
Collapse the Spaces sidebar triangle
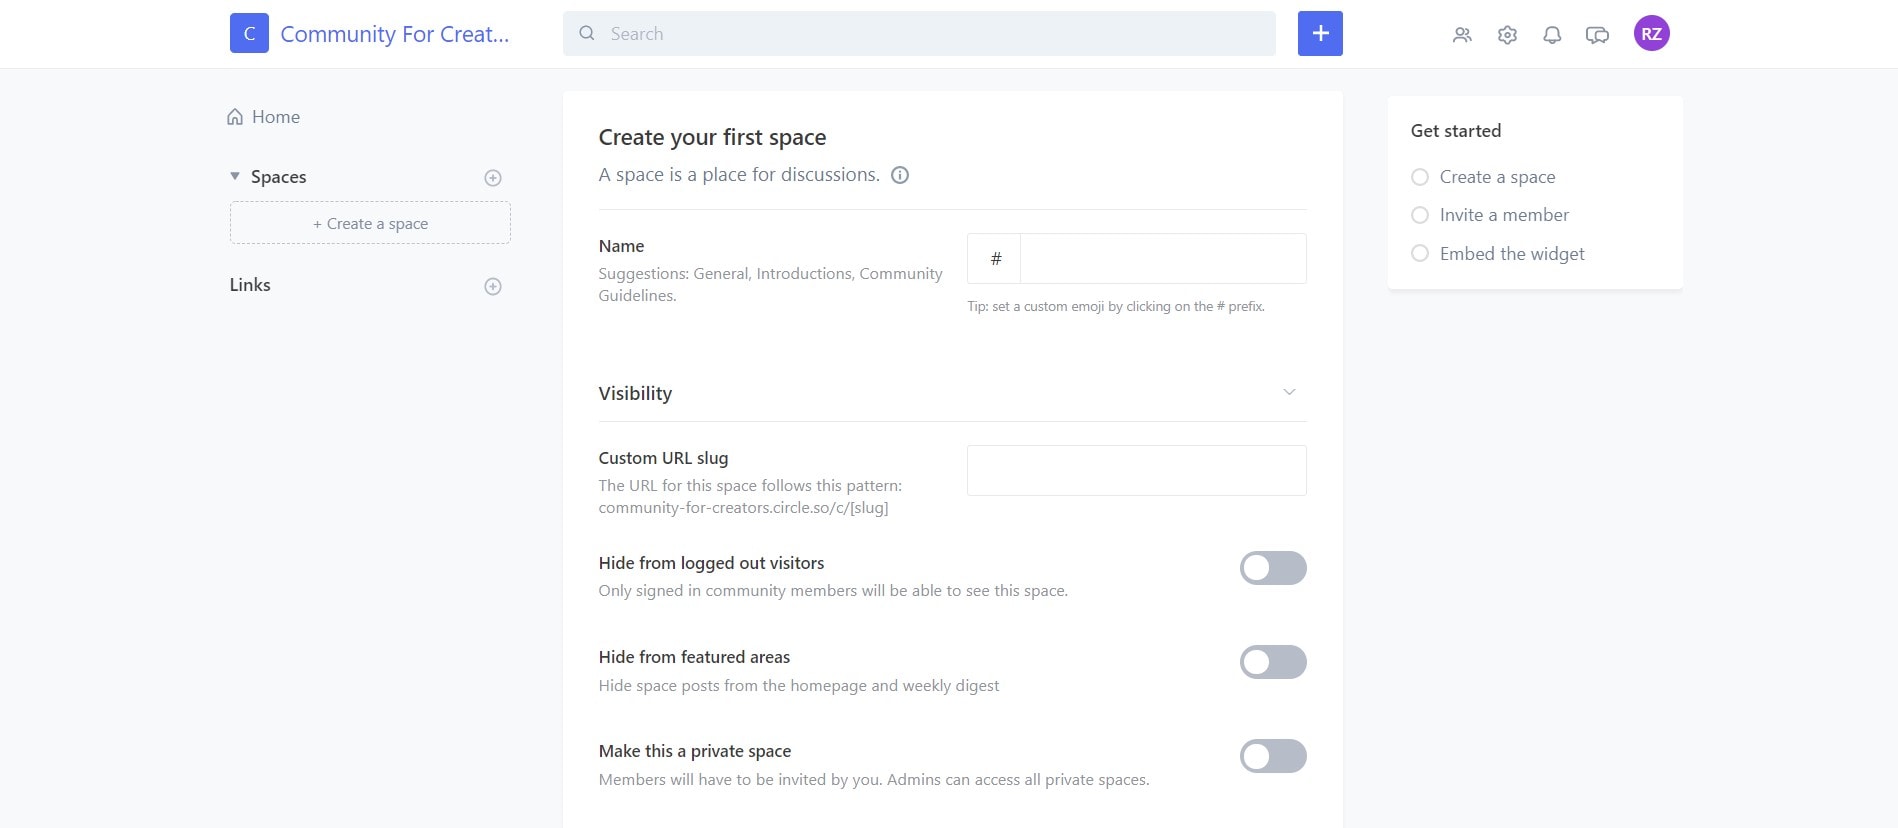(235, 176)
